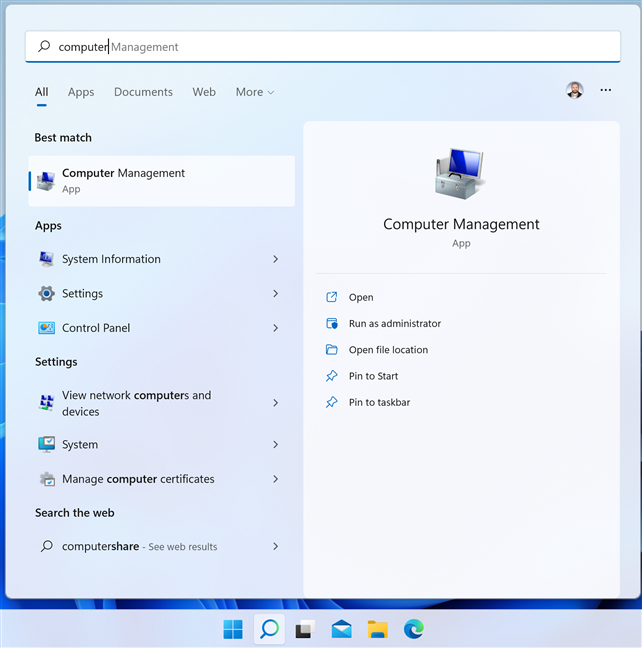Viewport: 642px width, 648px height.
Task: Click the Computer Management best match icon
Action: pyautogui.click(x=45, y=181)
